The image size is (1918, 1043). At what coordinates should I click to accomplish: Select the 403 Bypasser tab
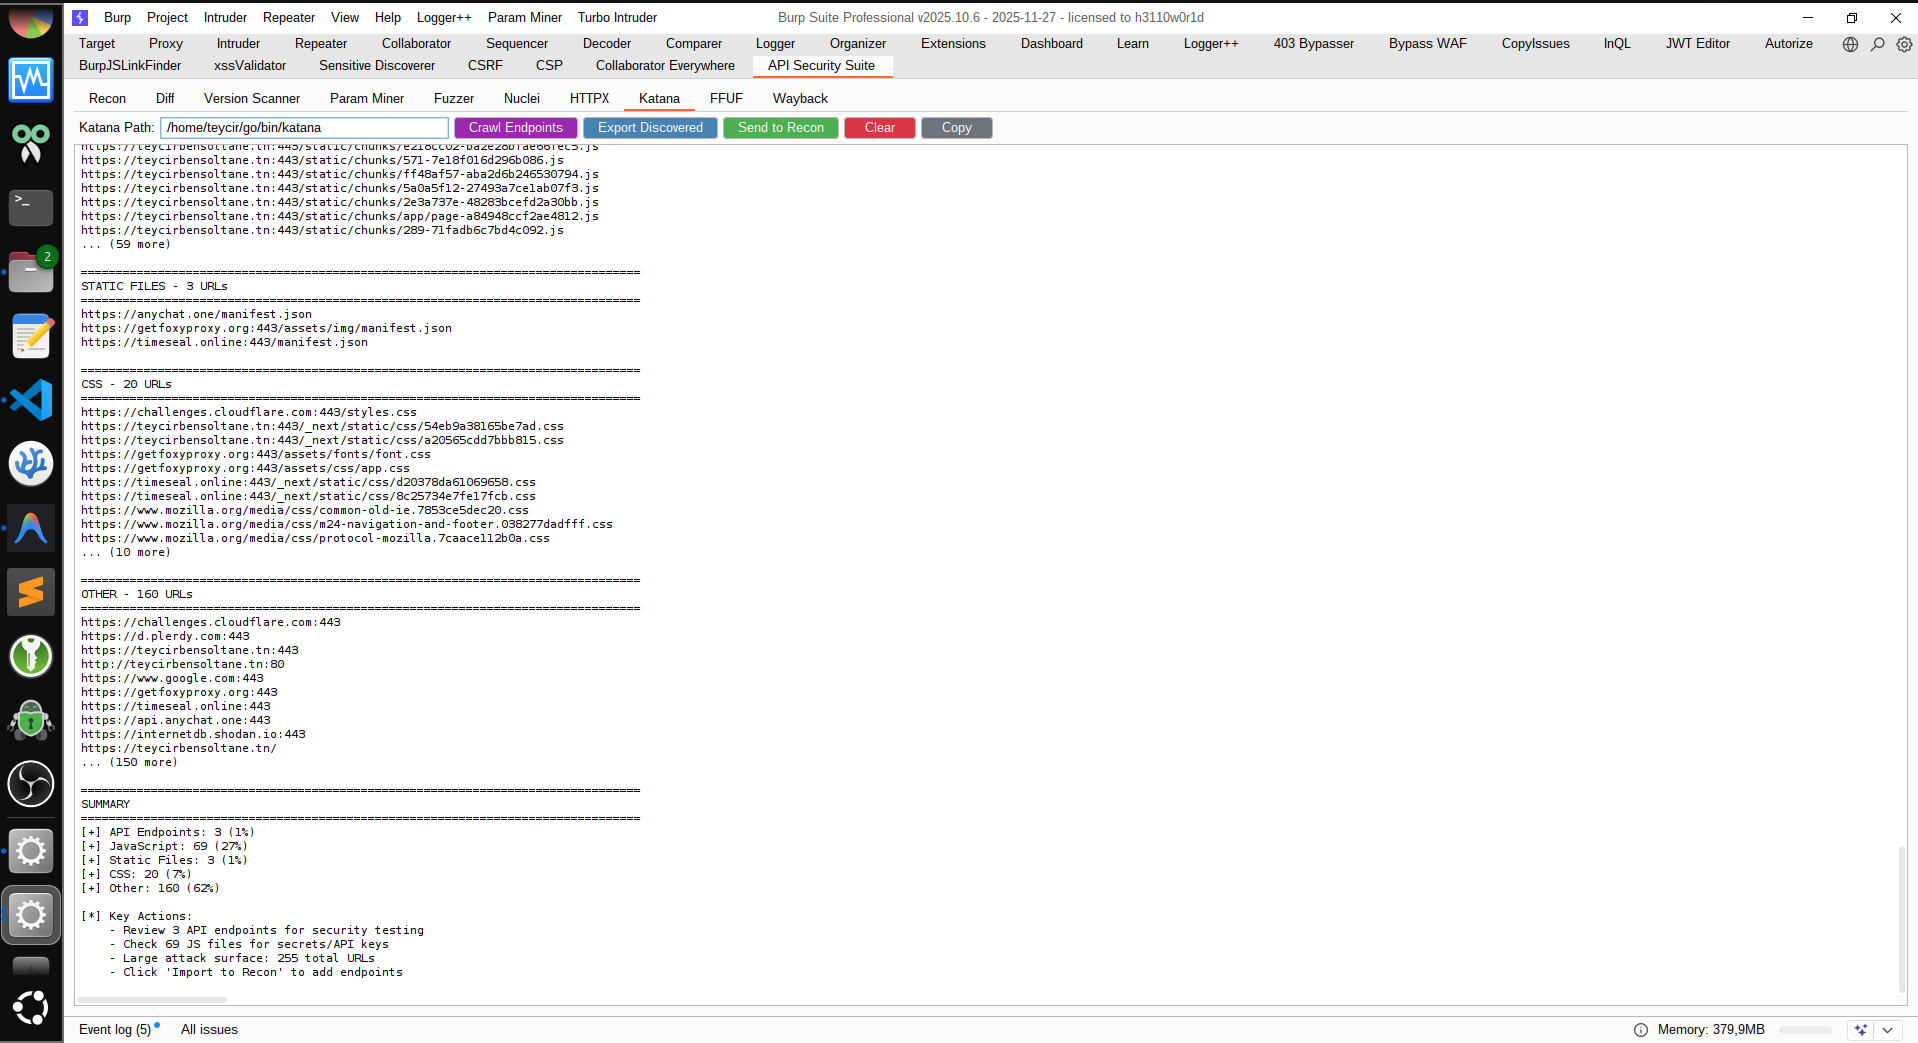pos(1314,44)
